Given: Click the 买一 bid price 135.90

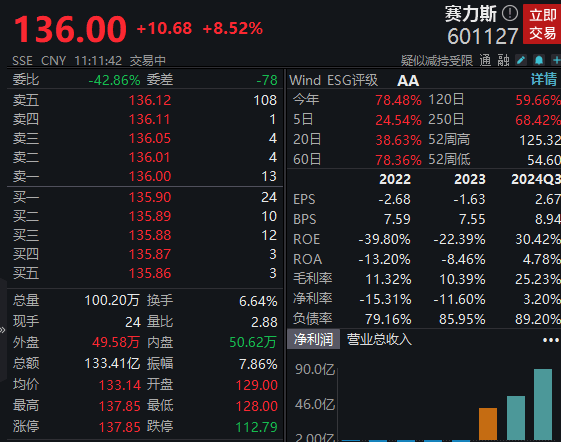Looking at the screenshot, I should tap(150, 197).
